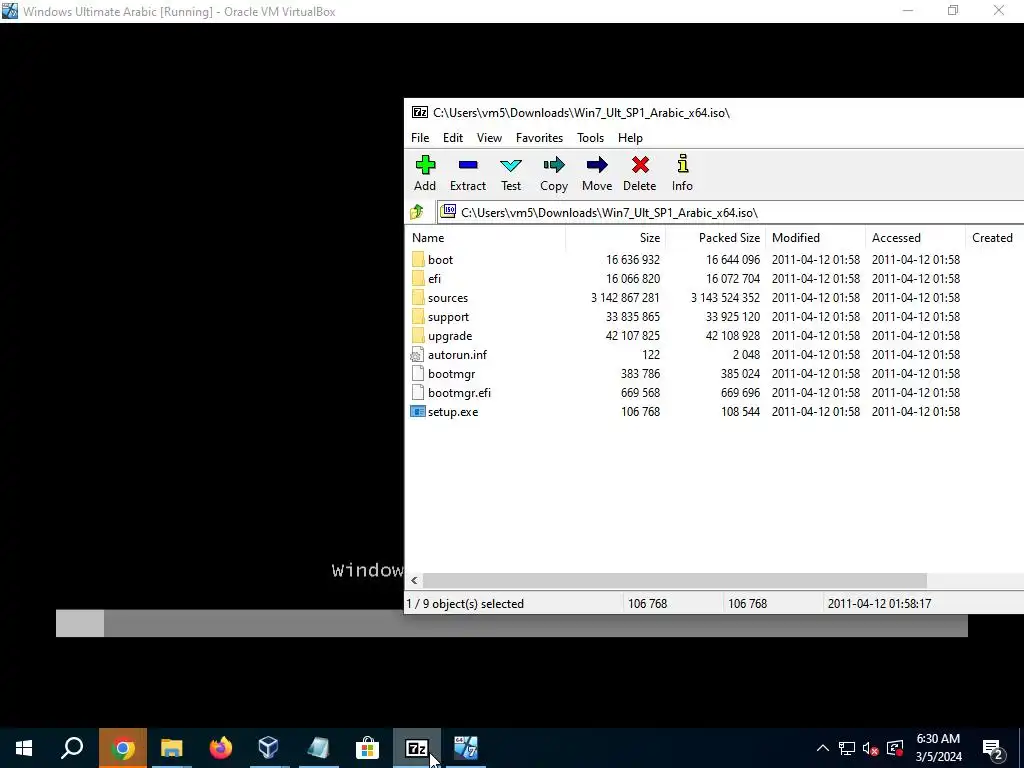Go up one folder level icon
The height and width of the screenshot is (768, 1024).
417,212
